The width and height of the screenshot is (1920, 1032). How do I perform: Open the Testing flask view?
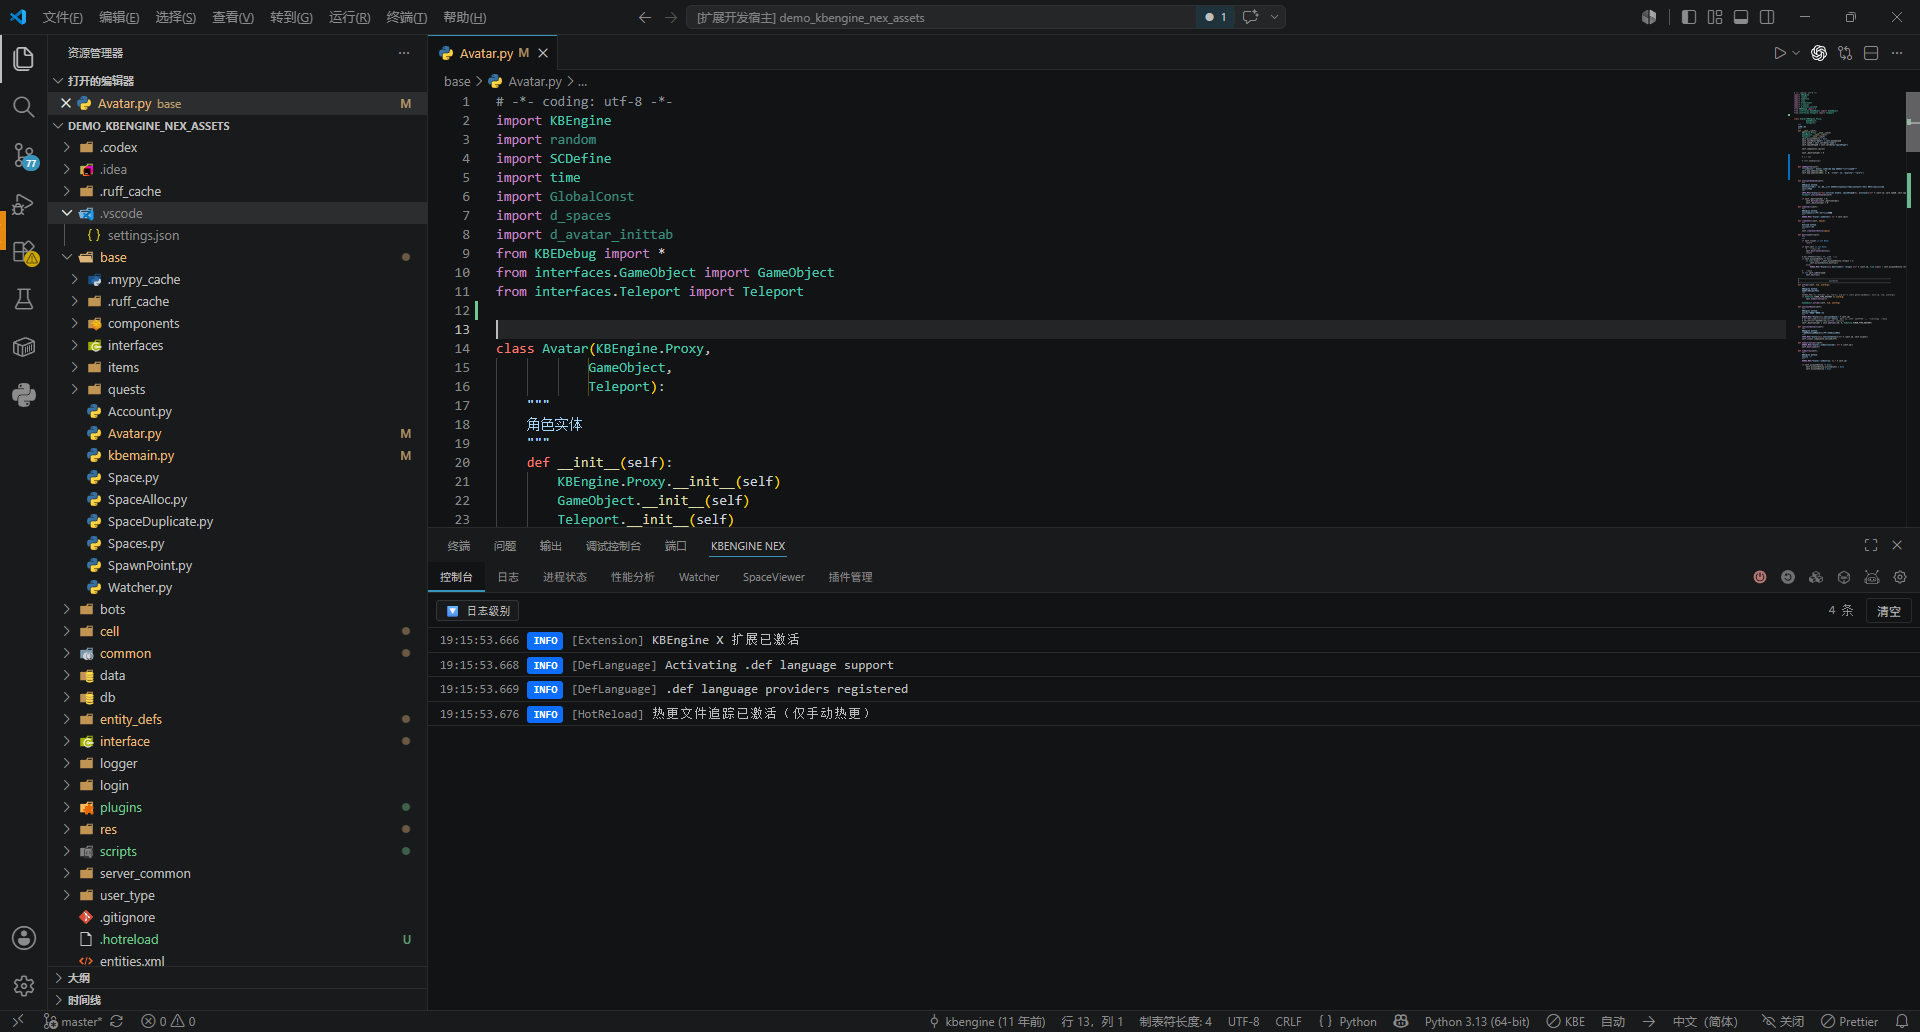coord(24,299)
